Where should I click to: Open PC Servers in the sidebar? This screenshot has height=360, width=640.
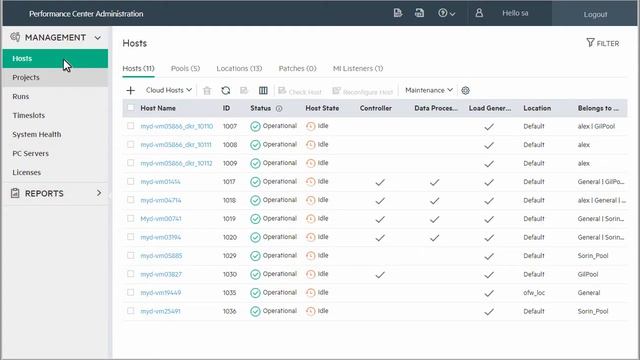pos(55,153)
